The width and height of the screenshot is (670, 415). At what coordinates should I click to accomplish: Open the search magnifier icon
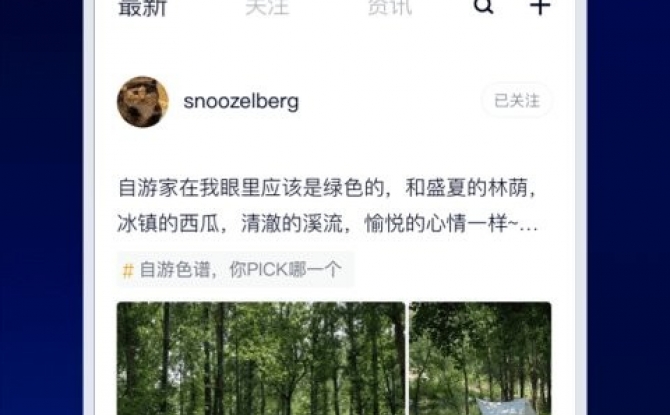484,6
